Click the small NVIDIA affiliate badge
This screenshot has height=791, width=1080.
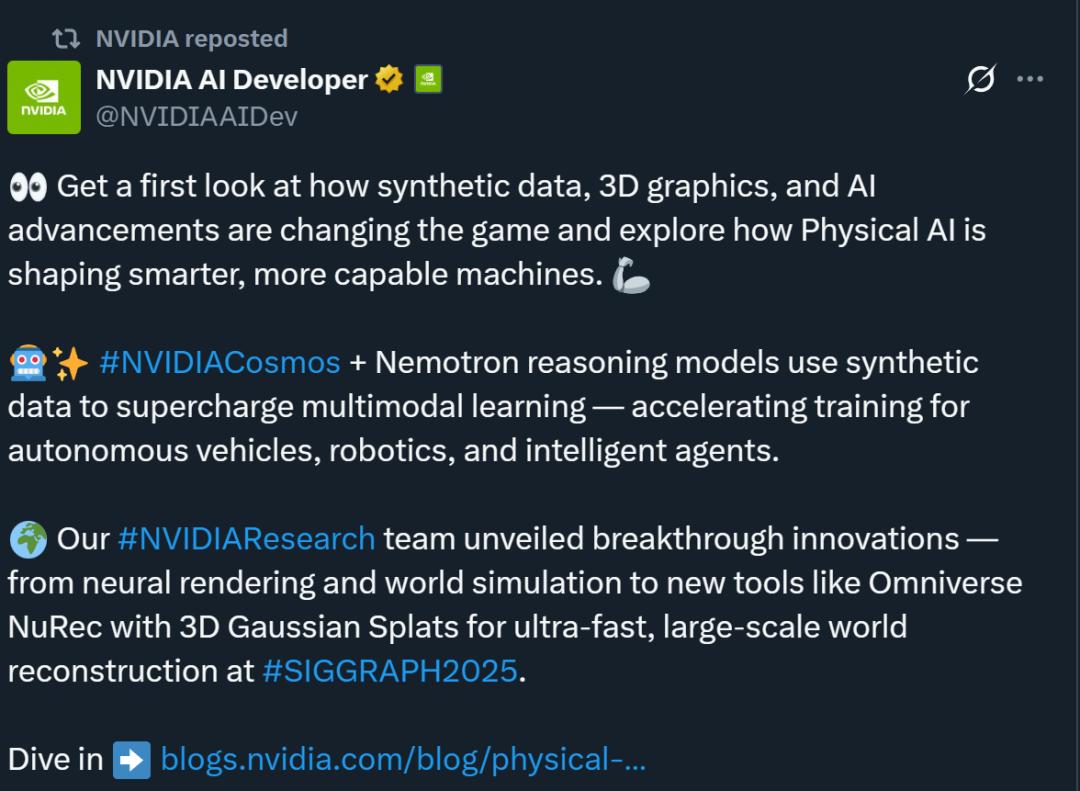[x=428, y=79]
